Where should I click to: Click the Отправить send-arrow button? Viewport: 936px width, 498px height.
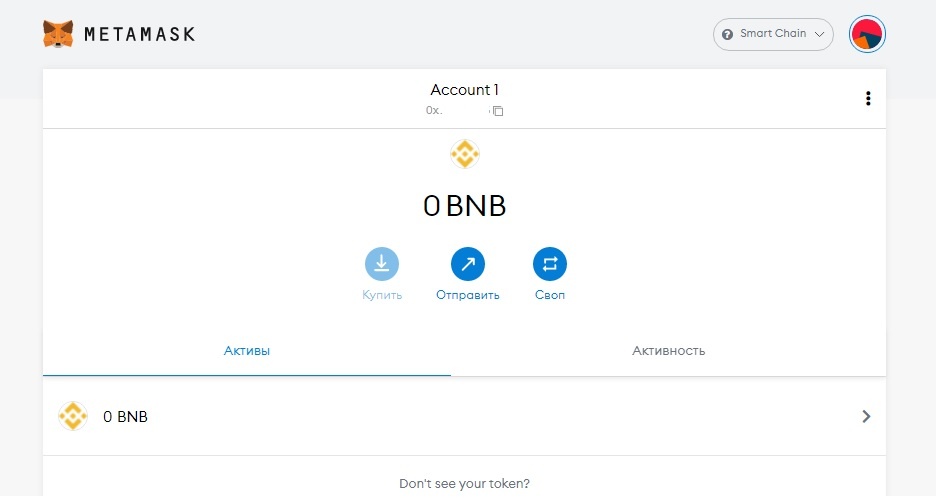(x=467, y=264)
